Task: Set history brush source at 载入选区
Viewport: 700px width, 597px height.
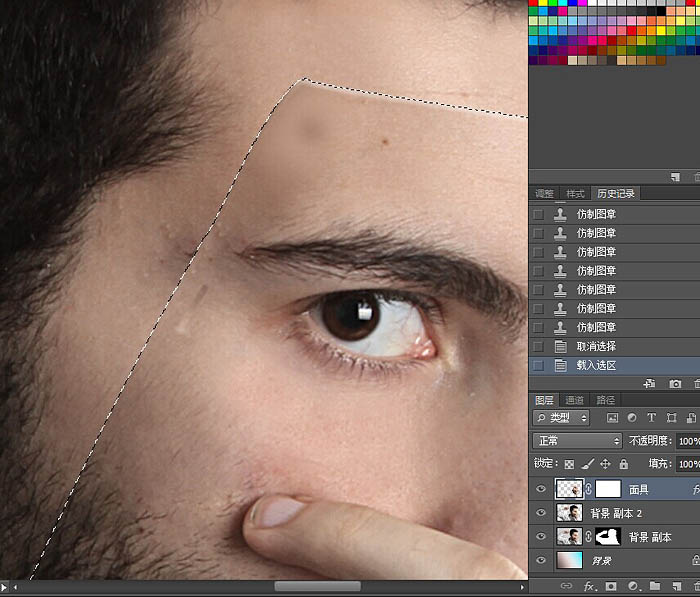Action: (539, 365)
